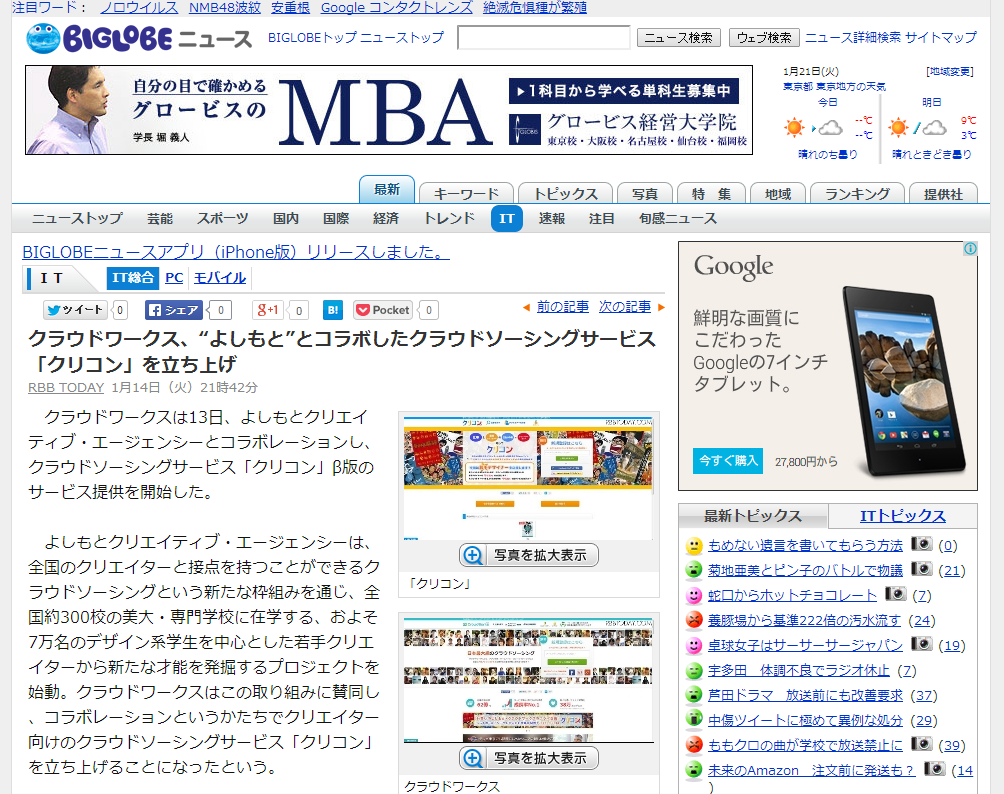The width and height of the screenshot is (1004, 794).
Task: Click the BIGLOBE News logo
Action: point(139,38)
